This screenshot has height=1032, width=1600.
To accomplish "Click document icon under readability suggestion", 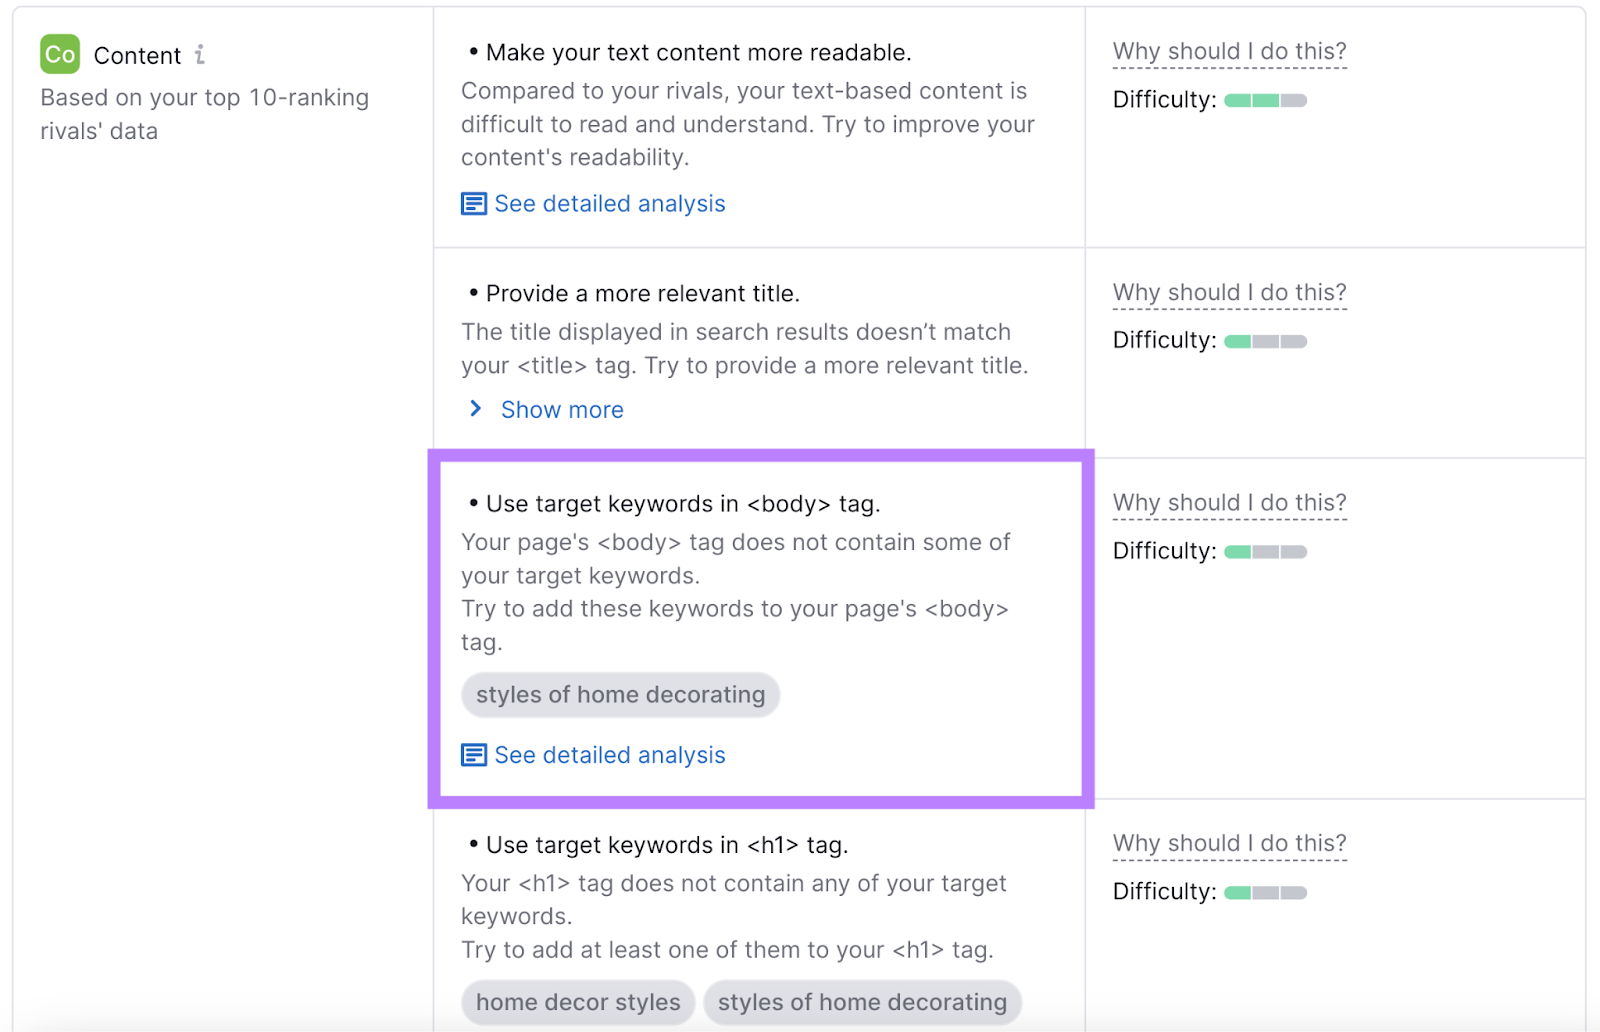I will [474, 204].
